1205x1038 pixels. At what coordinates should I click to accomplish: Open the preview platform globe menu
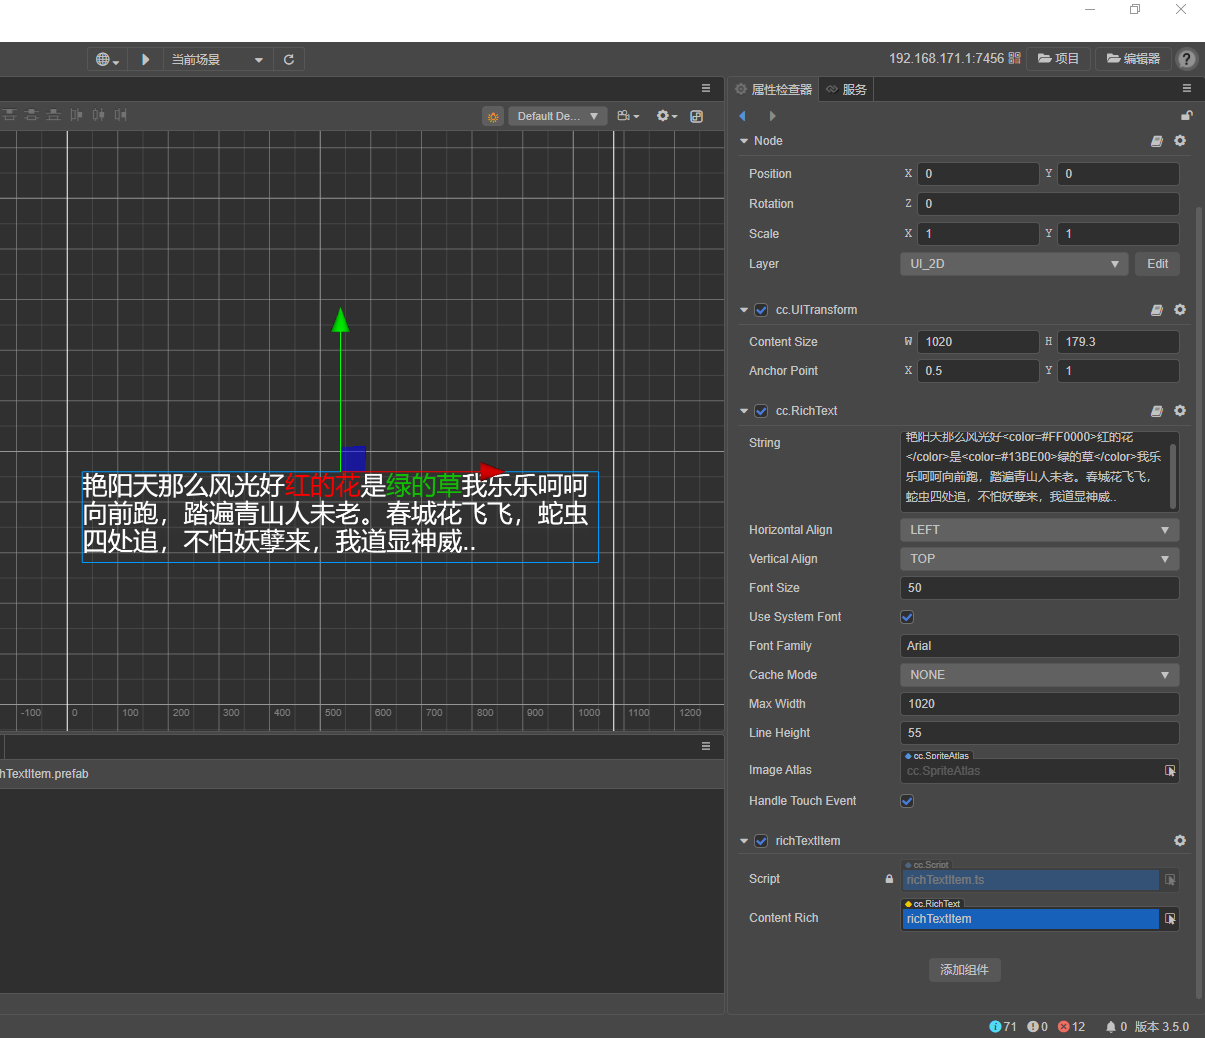[x=106, y=59]
